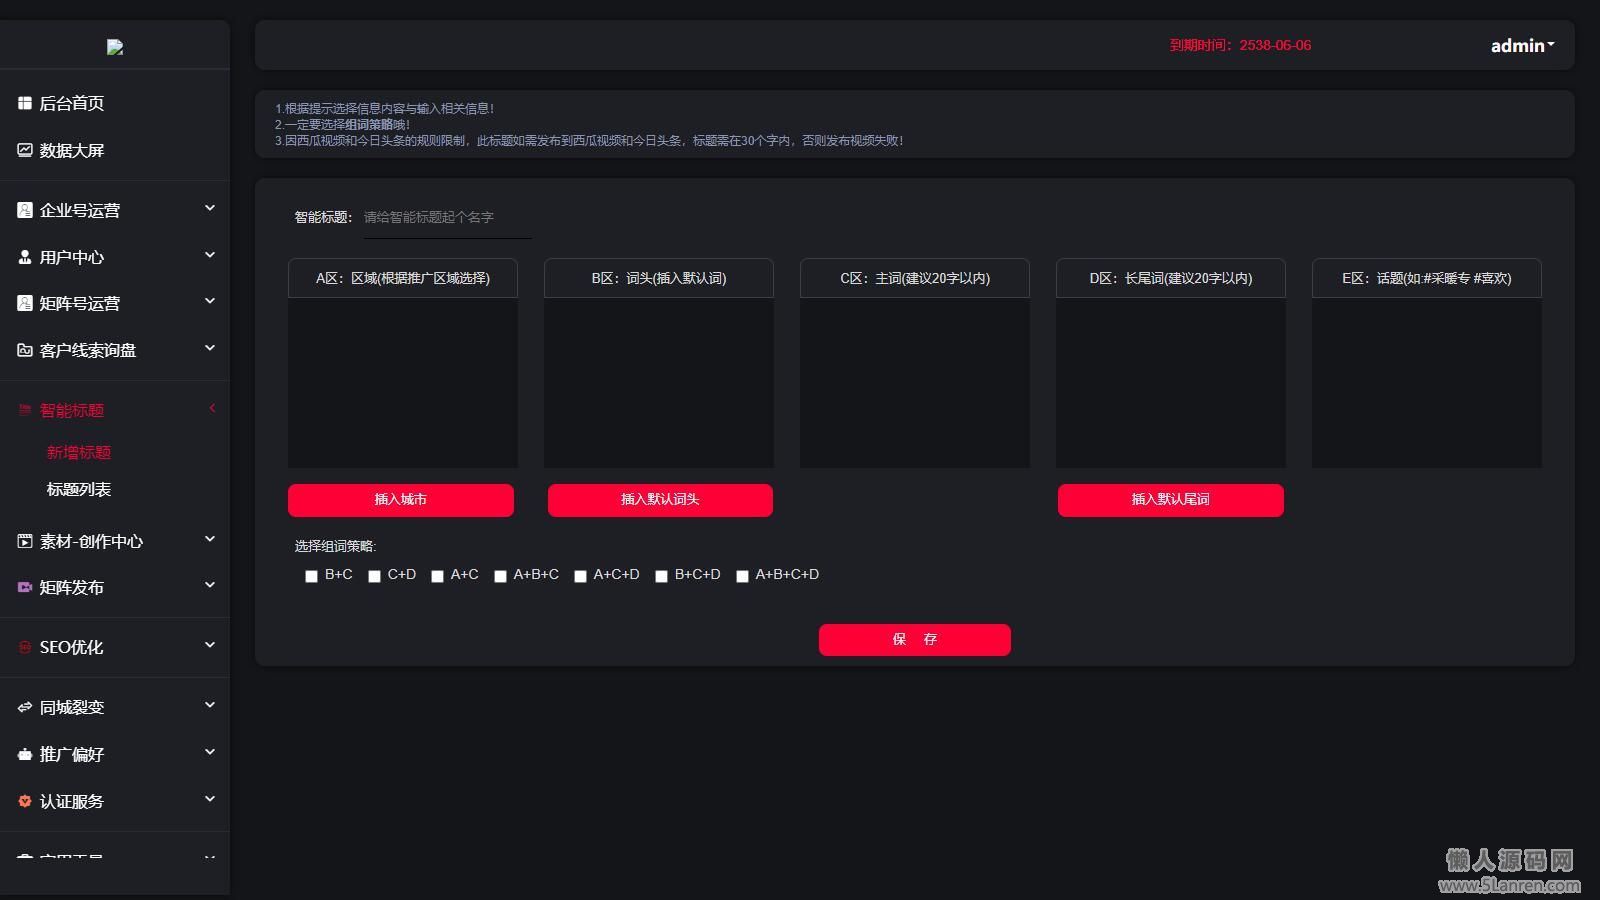The width and height of the screenshot is (1600, 900).
Task: Click the 数据大屏 chart icon
Action: [25, 150]
